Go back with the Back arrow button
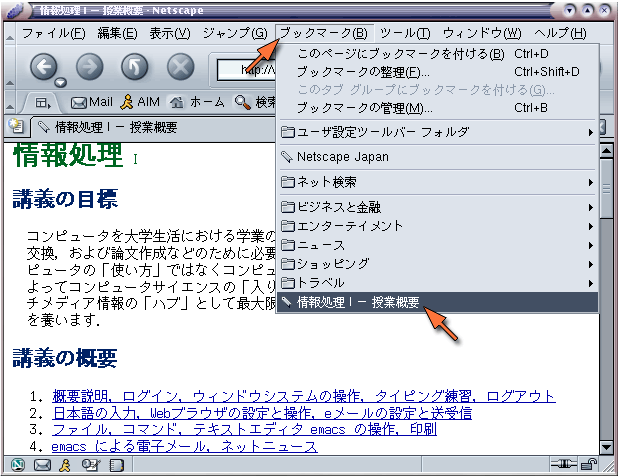 pos(43,67)
